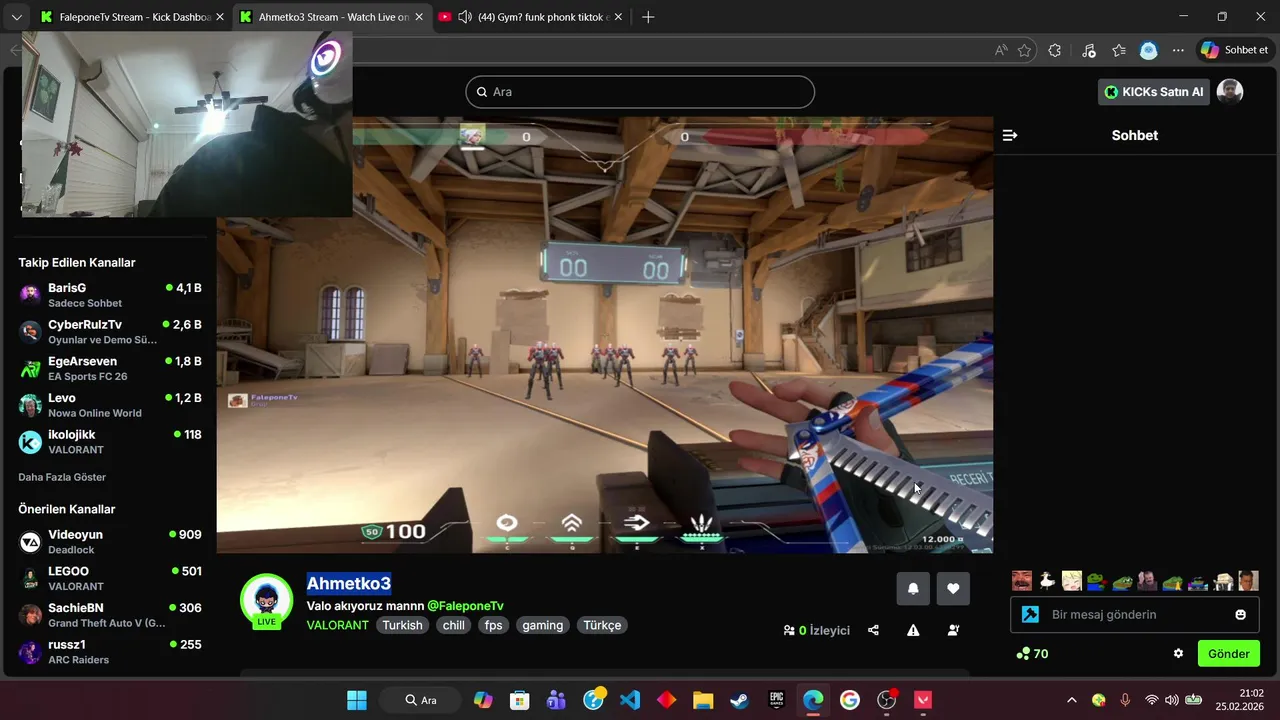Open Copilot Sohbet et button
This screenshot has width=1280, height=720.
pos(1235,50)
